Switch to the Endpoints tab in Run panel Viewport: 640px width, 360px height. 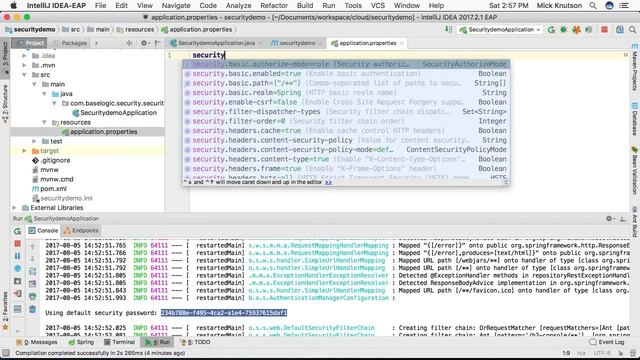[x=81, y=231]
